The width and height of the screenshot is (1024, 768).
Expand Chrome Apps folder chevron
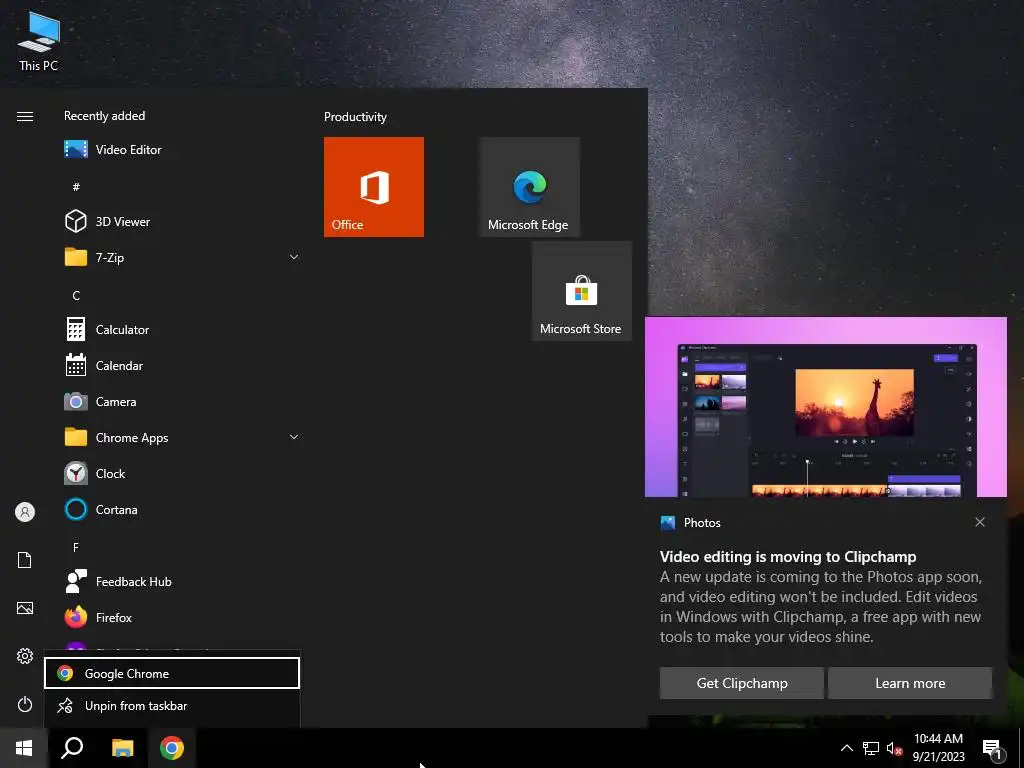[x=294, y=437]
